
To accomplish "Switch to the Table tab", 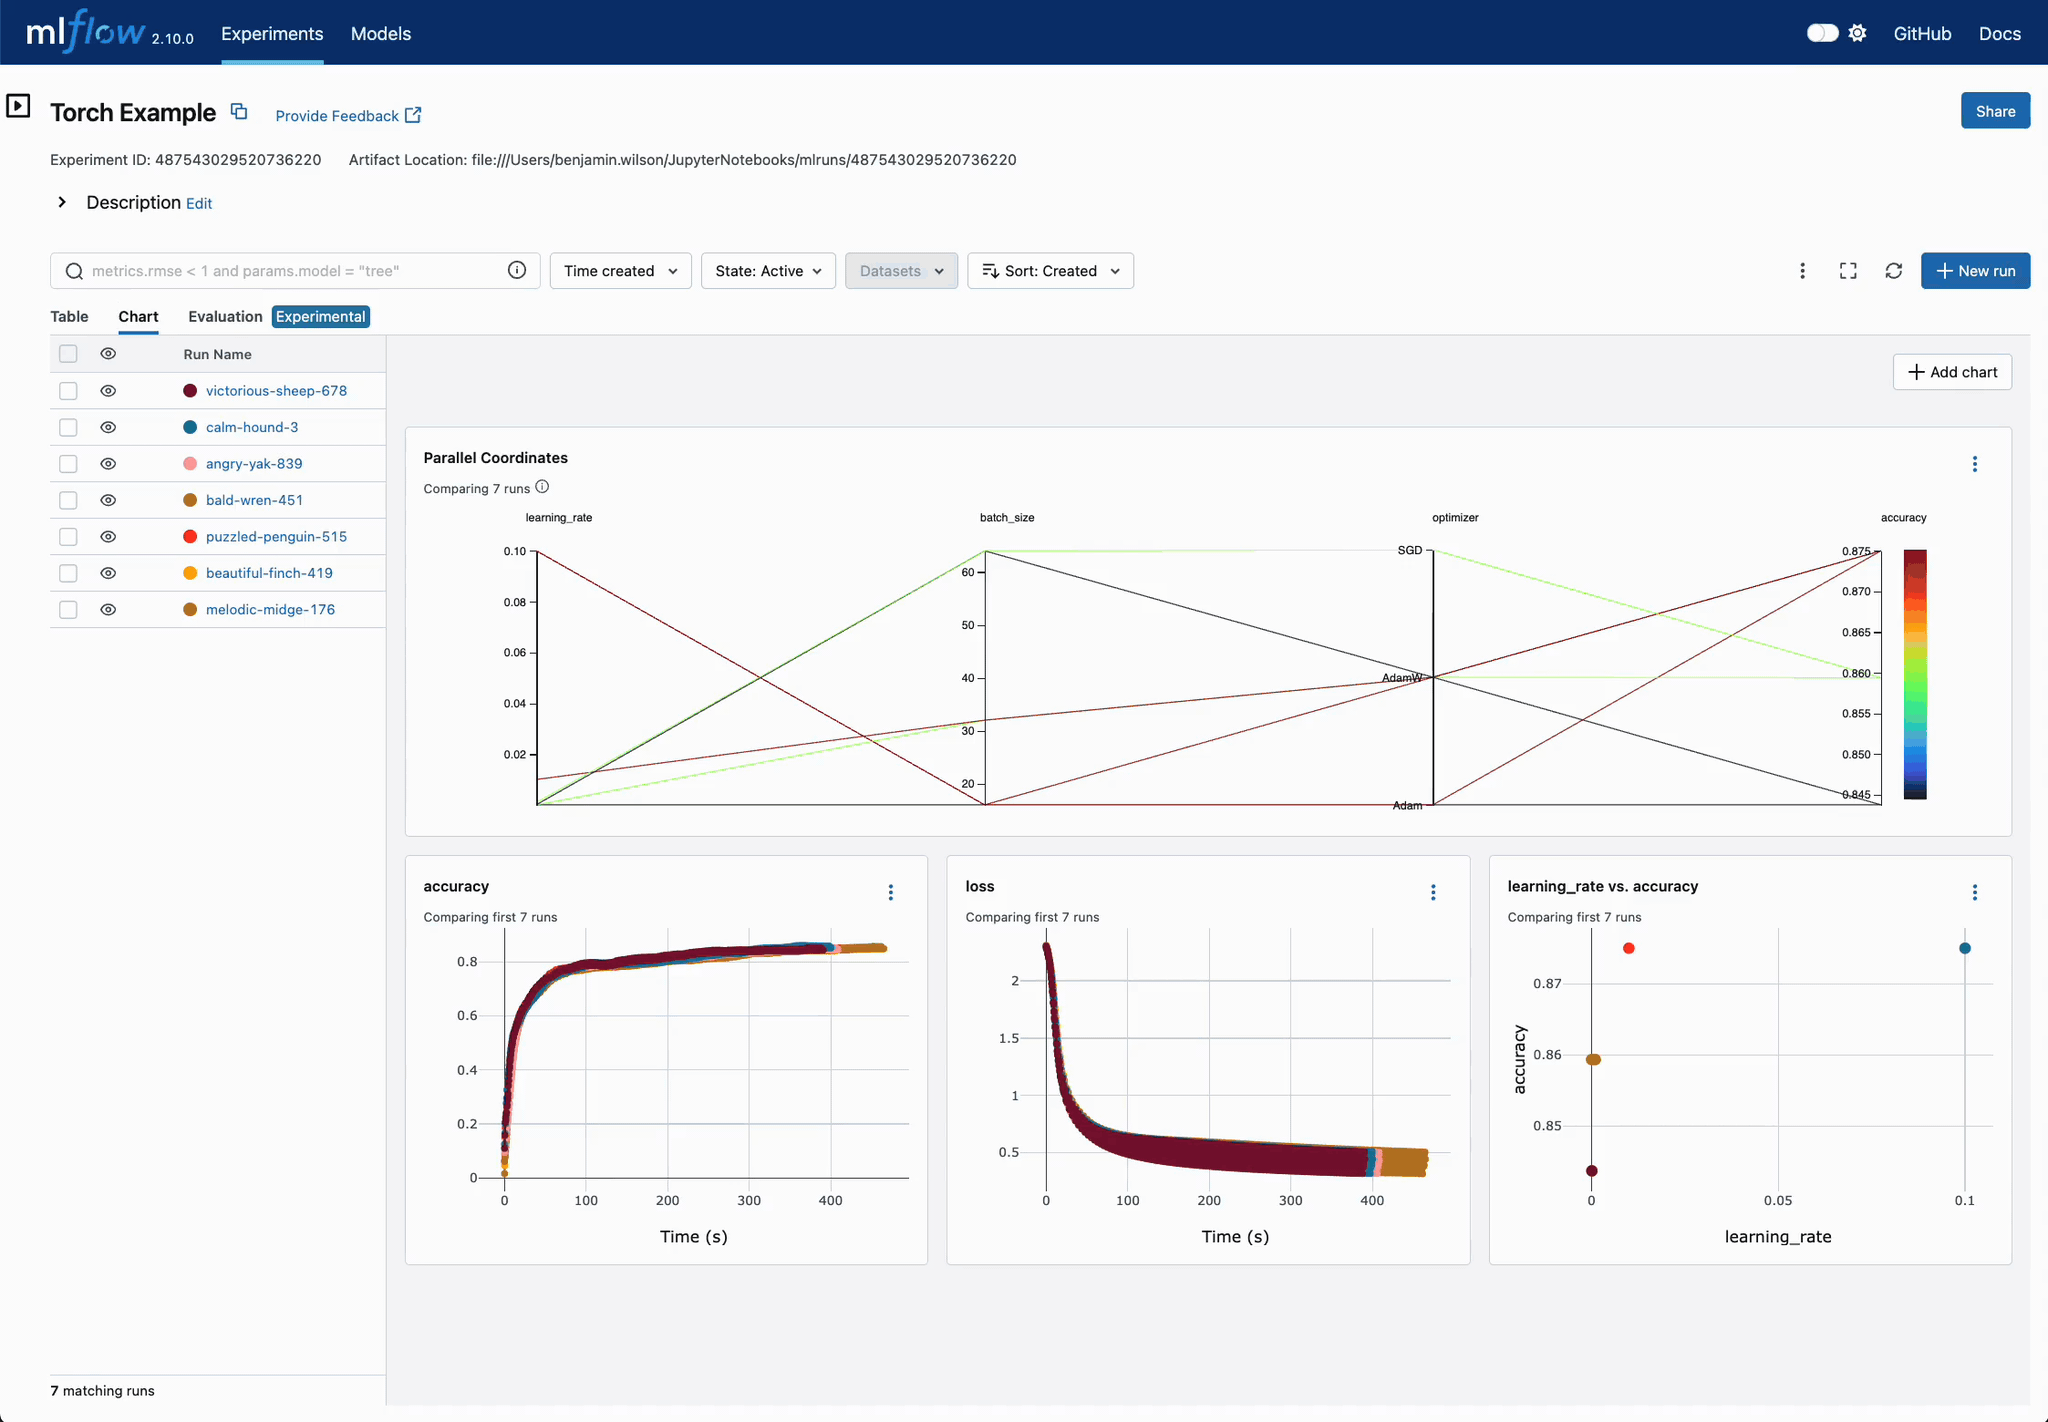I will [69, 316].
